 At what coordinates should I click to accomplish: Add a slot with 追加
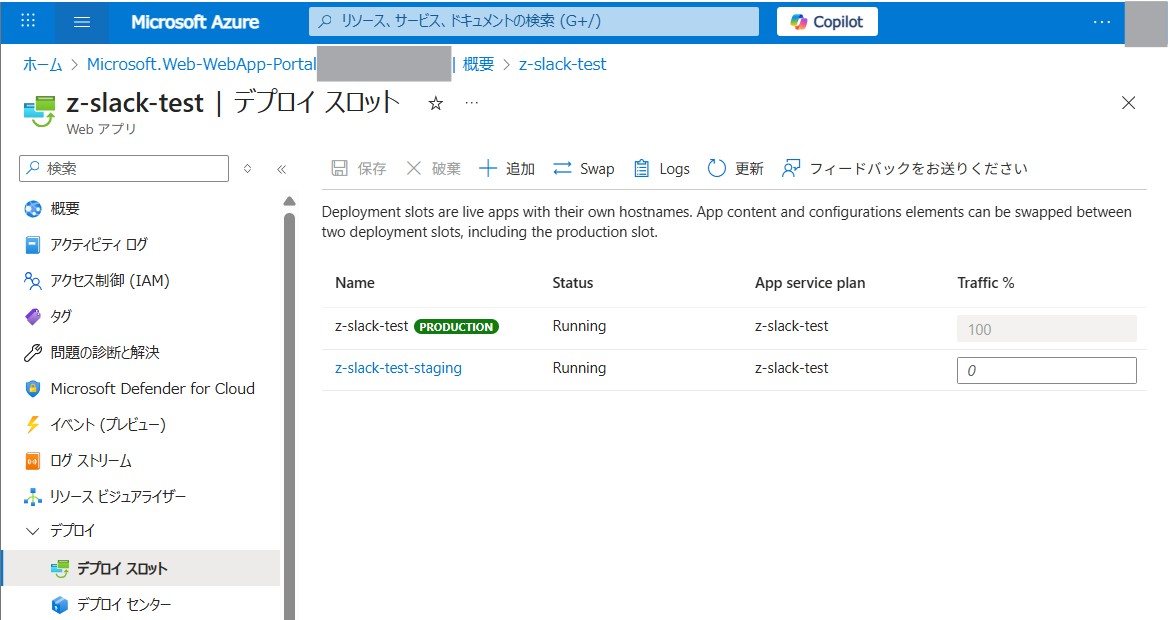pyautogui.click(x=507, y=168)
